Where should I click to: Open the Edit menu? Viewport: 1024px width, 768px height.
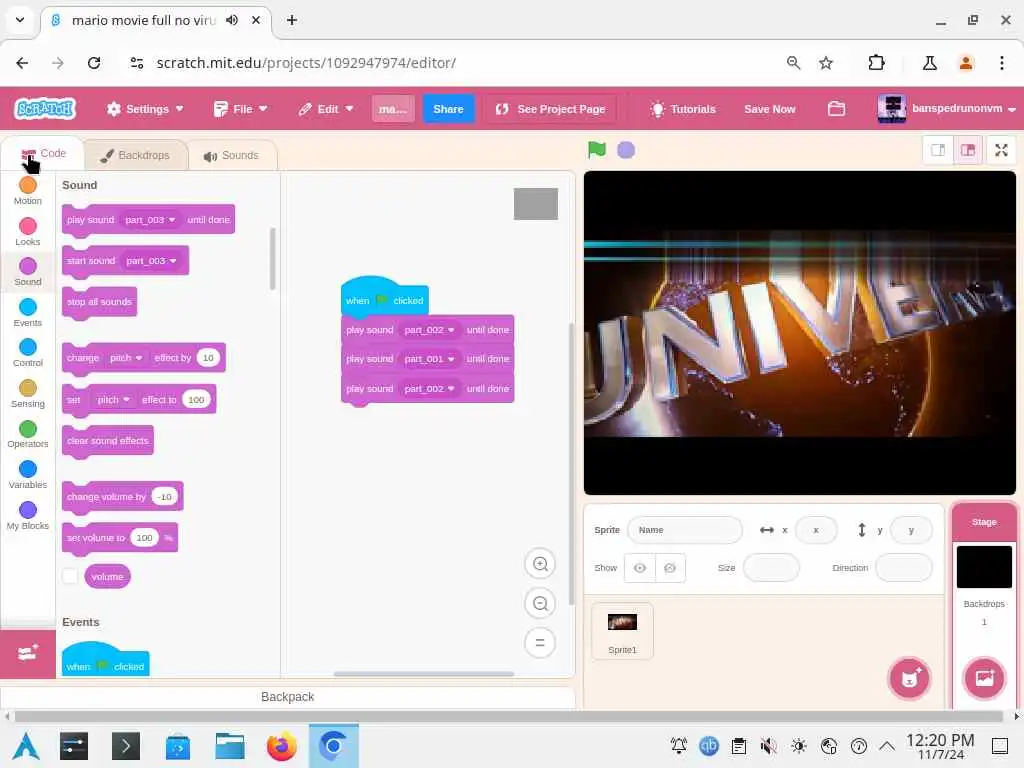[x=325, y=108]
